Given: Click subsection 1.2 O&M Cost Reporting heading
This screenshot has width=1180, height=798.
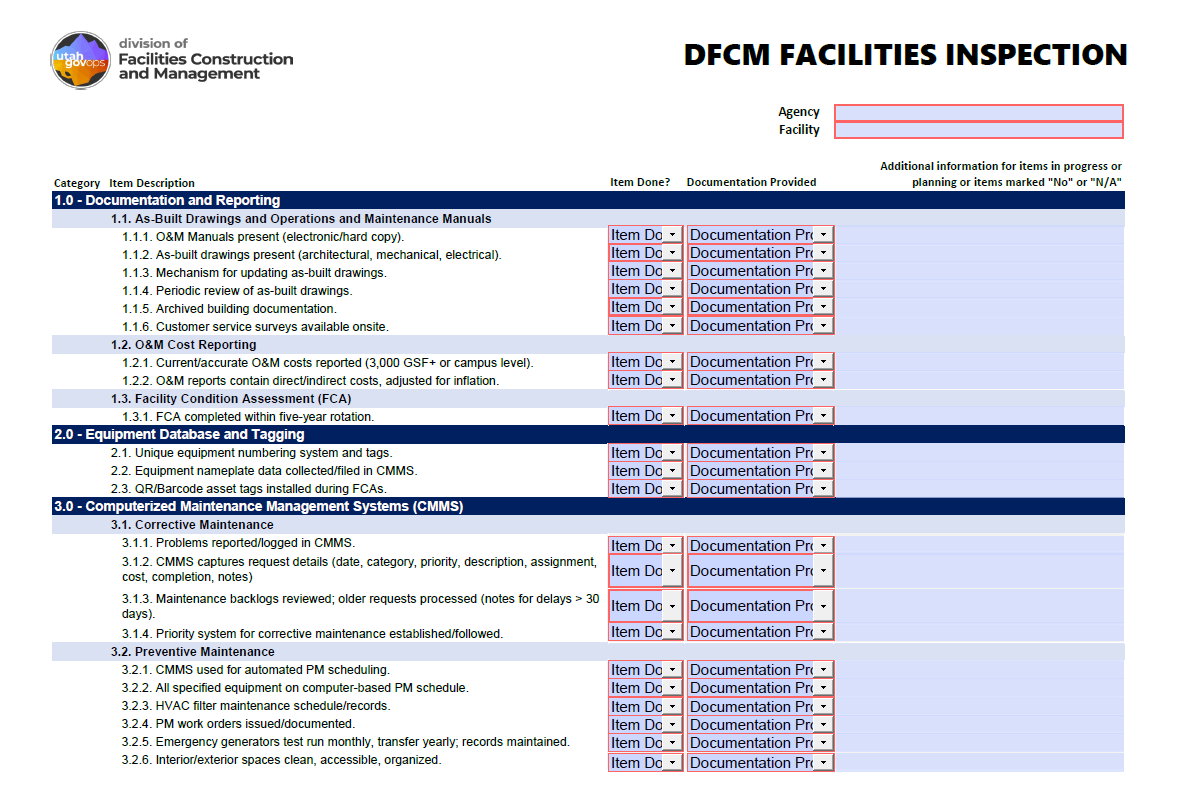Looking at the screenshot, I should [x=184, y=345].
